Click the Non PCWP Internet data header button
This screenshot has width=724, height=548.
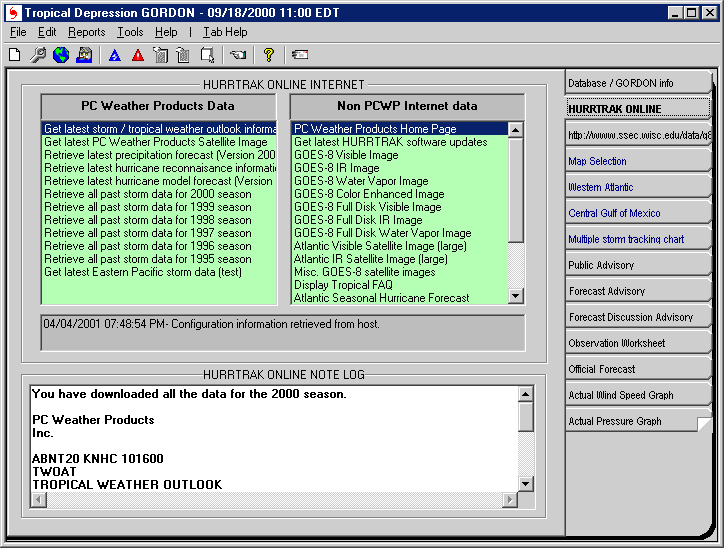407,106
